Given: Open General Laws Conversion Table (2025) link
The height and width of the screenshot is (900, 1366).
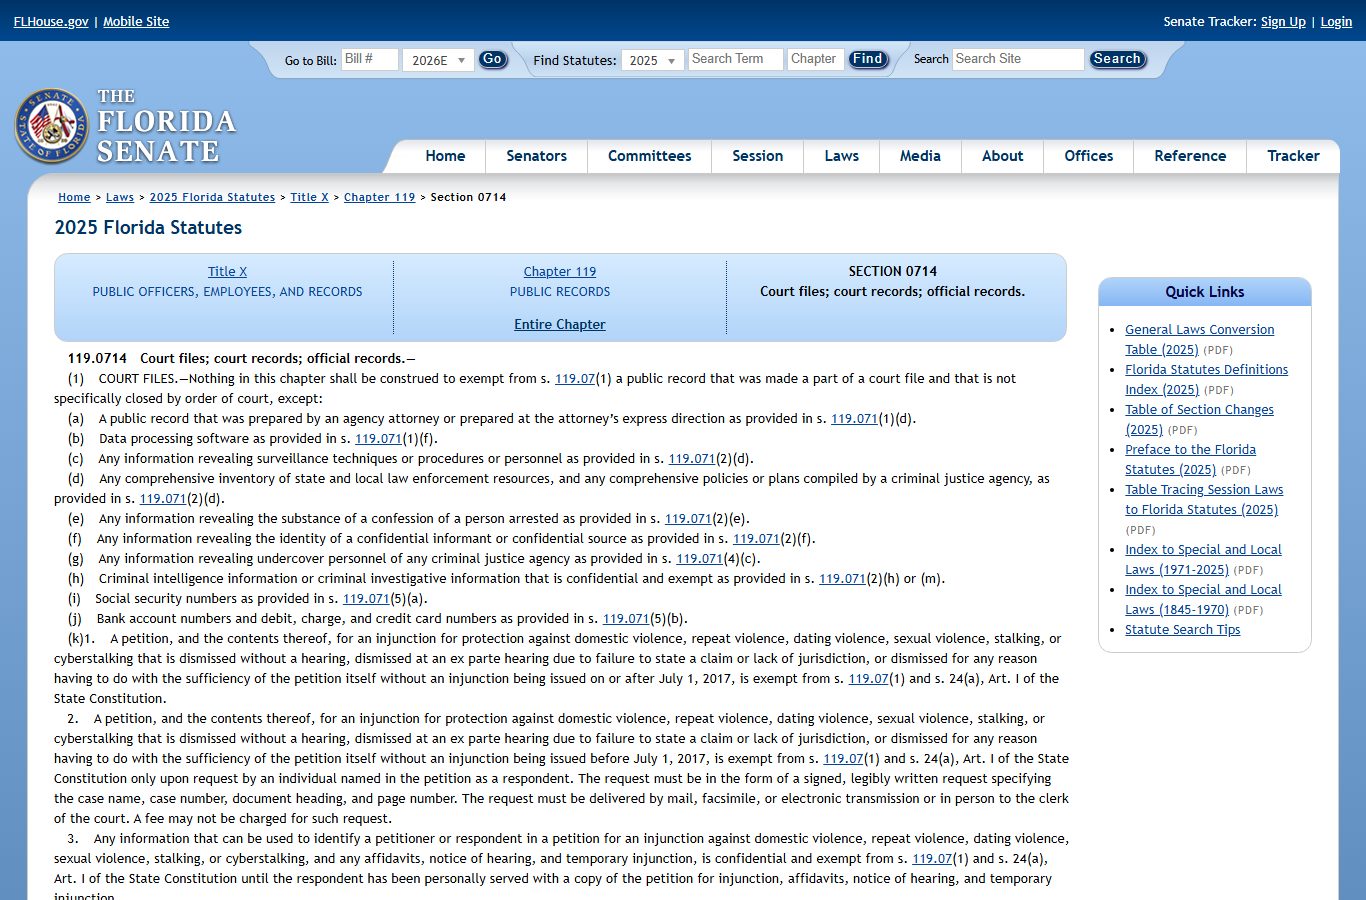Looking at the screenshot, I should [x=1199, y=339].
